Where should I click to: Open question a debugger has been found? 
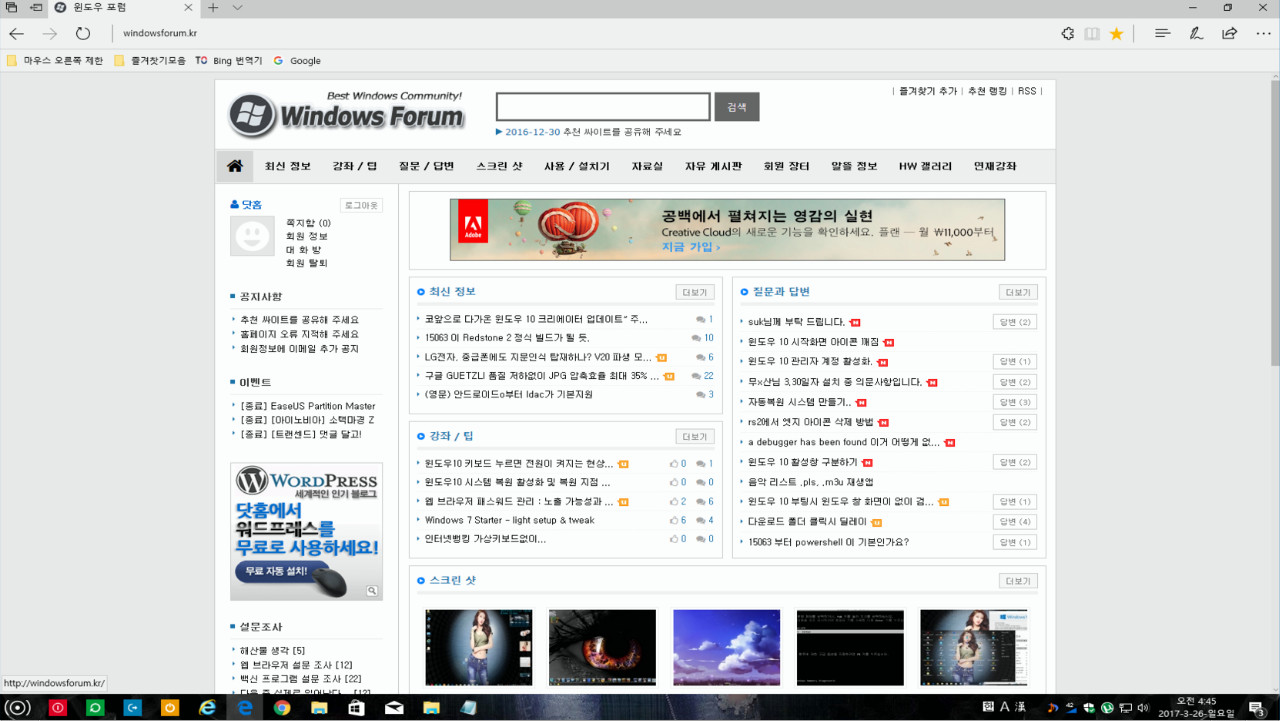tap(844, 442)
